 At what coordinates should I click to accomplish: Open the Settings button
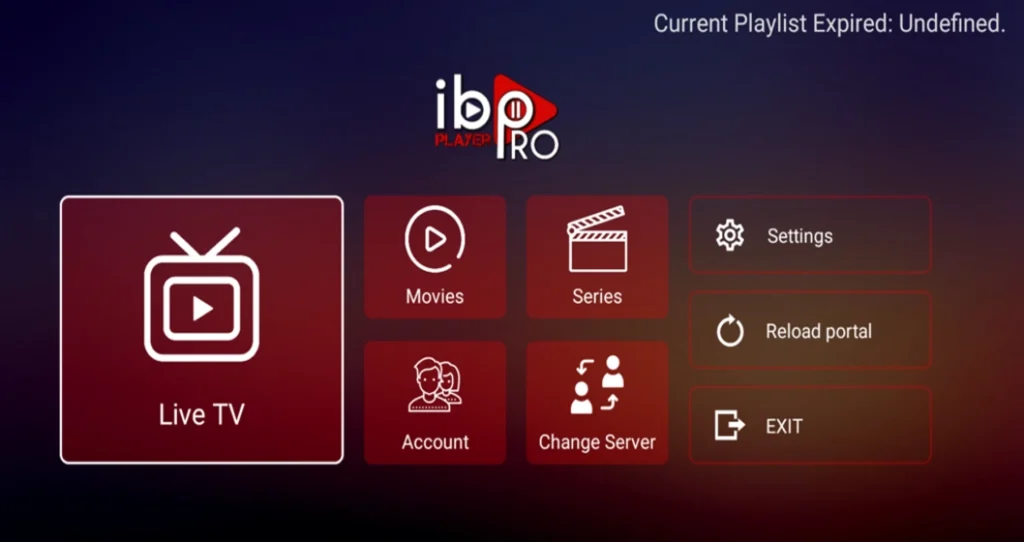pyautogui.click(x=799, y=236)
